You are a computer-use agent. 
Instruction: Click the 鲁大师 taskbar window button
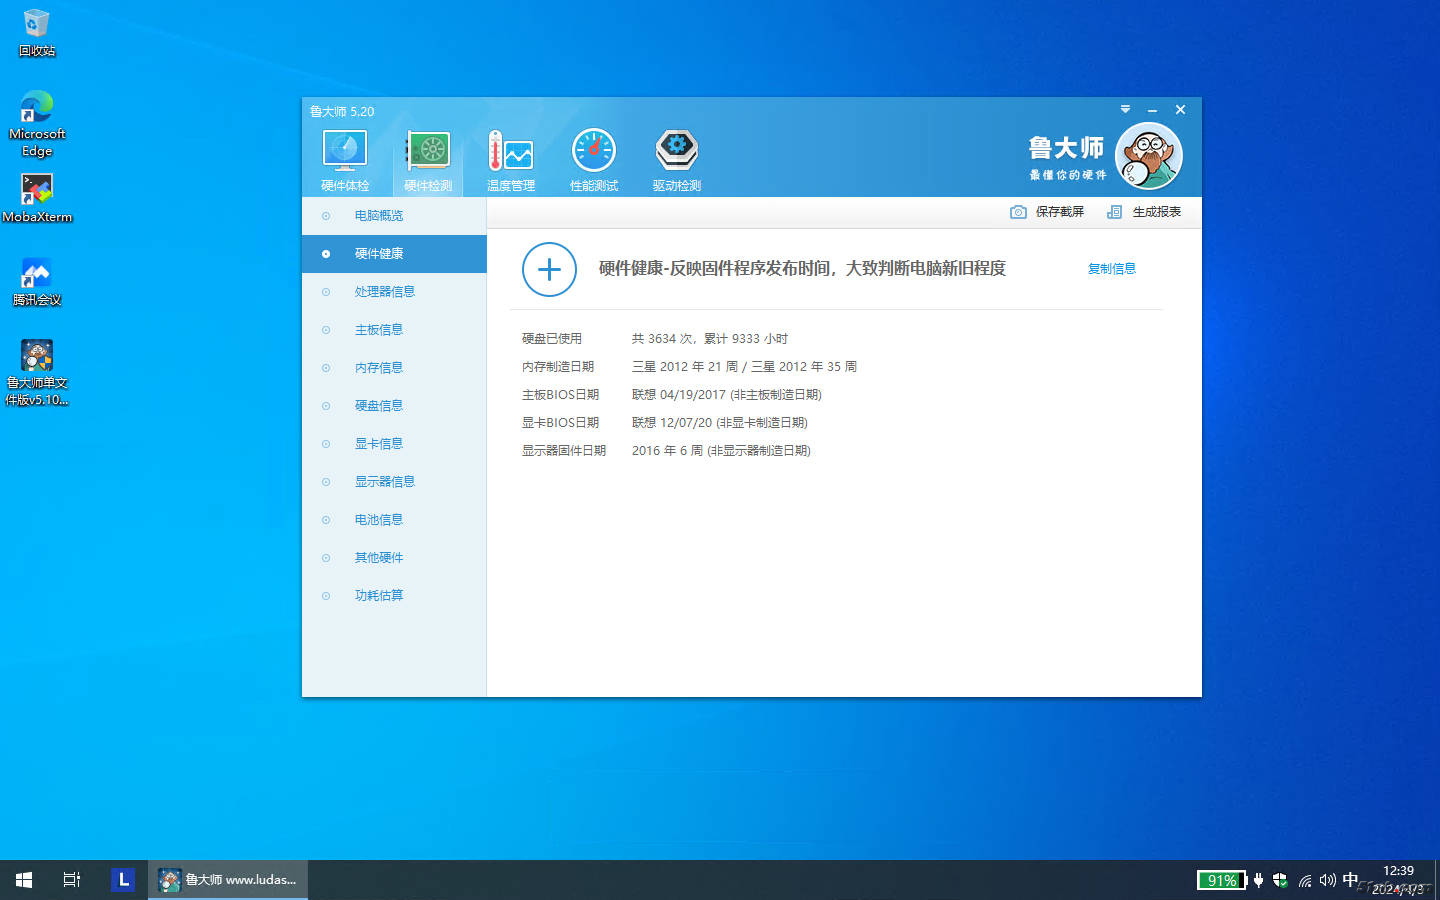click(228, 880)
